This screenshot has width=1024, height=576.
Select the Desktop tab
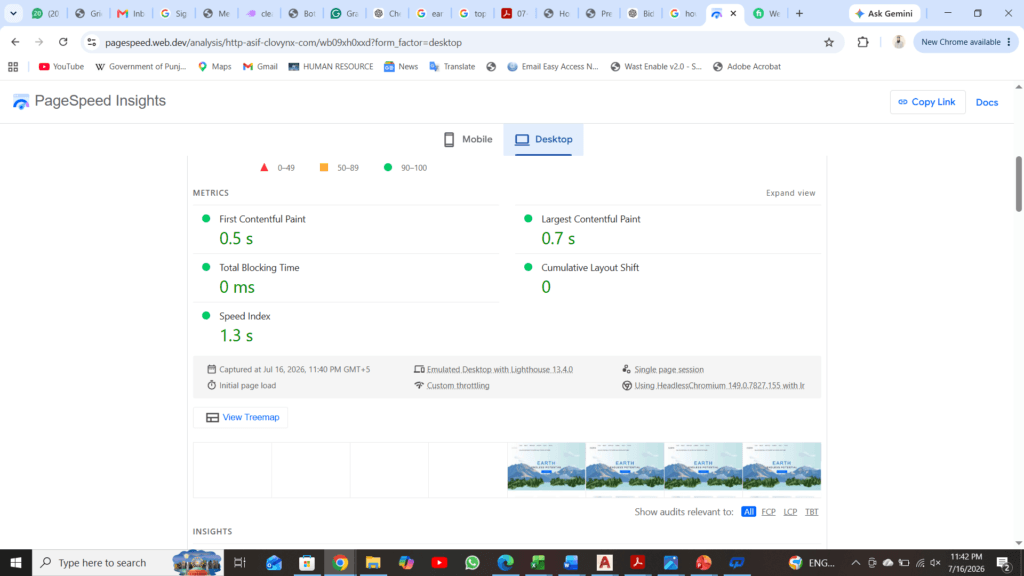[x=543, y=139]
